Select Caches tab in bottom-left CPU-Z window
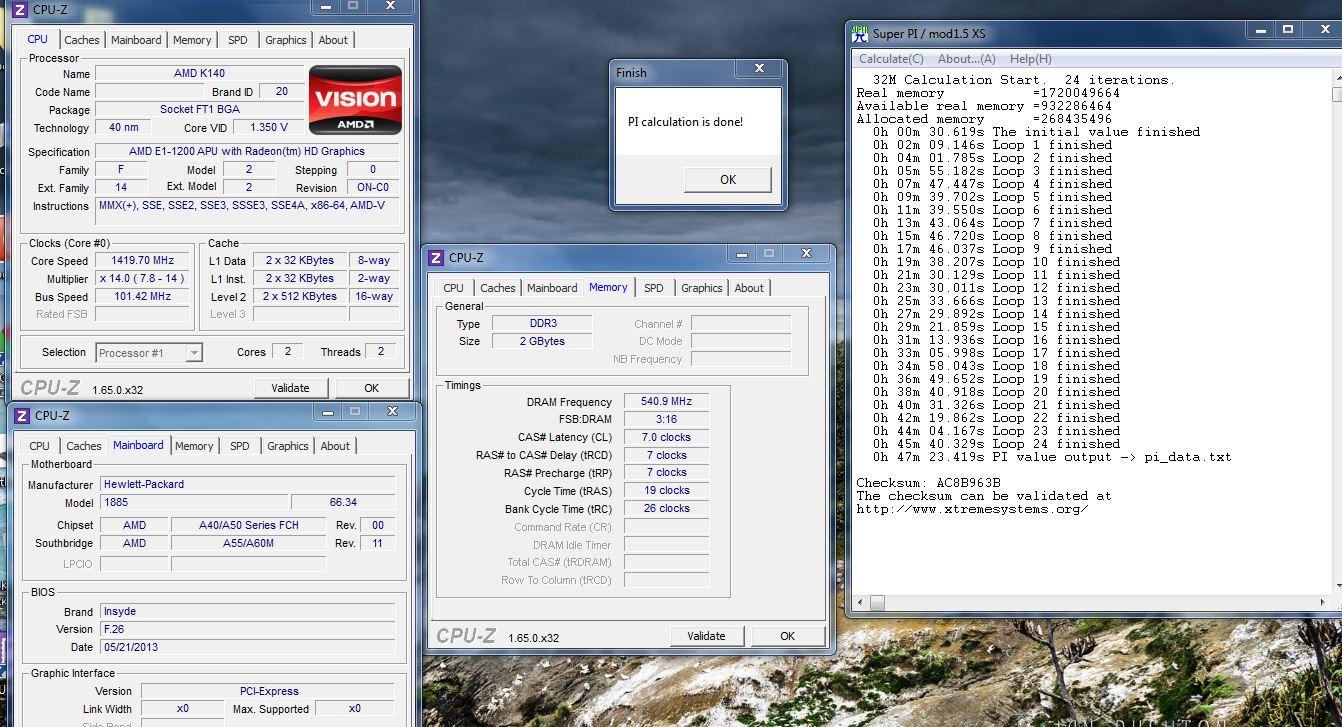 coord(84,446)
